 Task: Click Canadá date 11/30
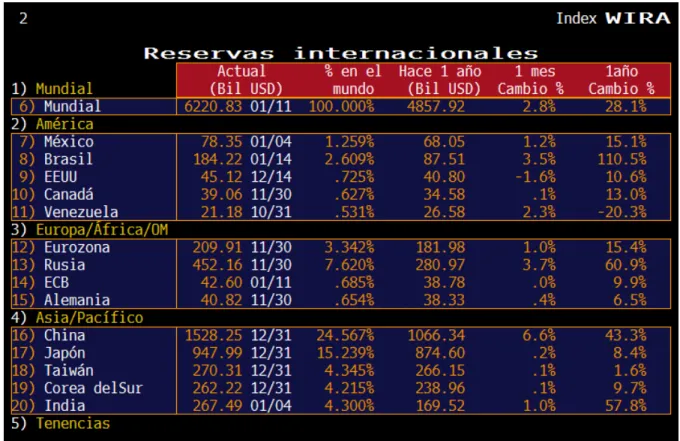tap(271, 194)
